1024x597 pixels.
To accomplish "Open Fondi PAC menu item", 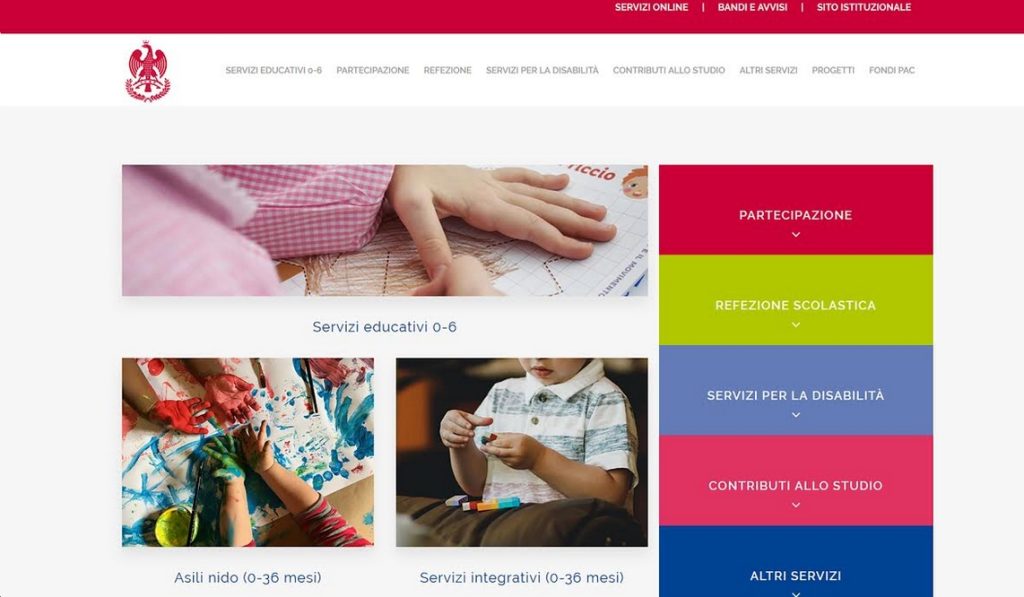I will (x=891, y=71).
